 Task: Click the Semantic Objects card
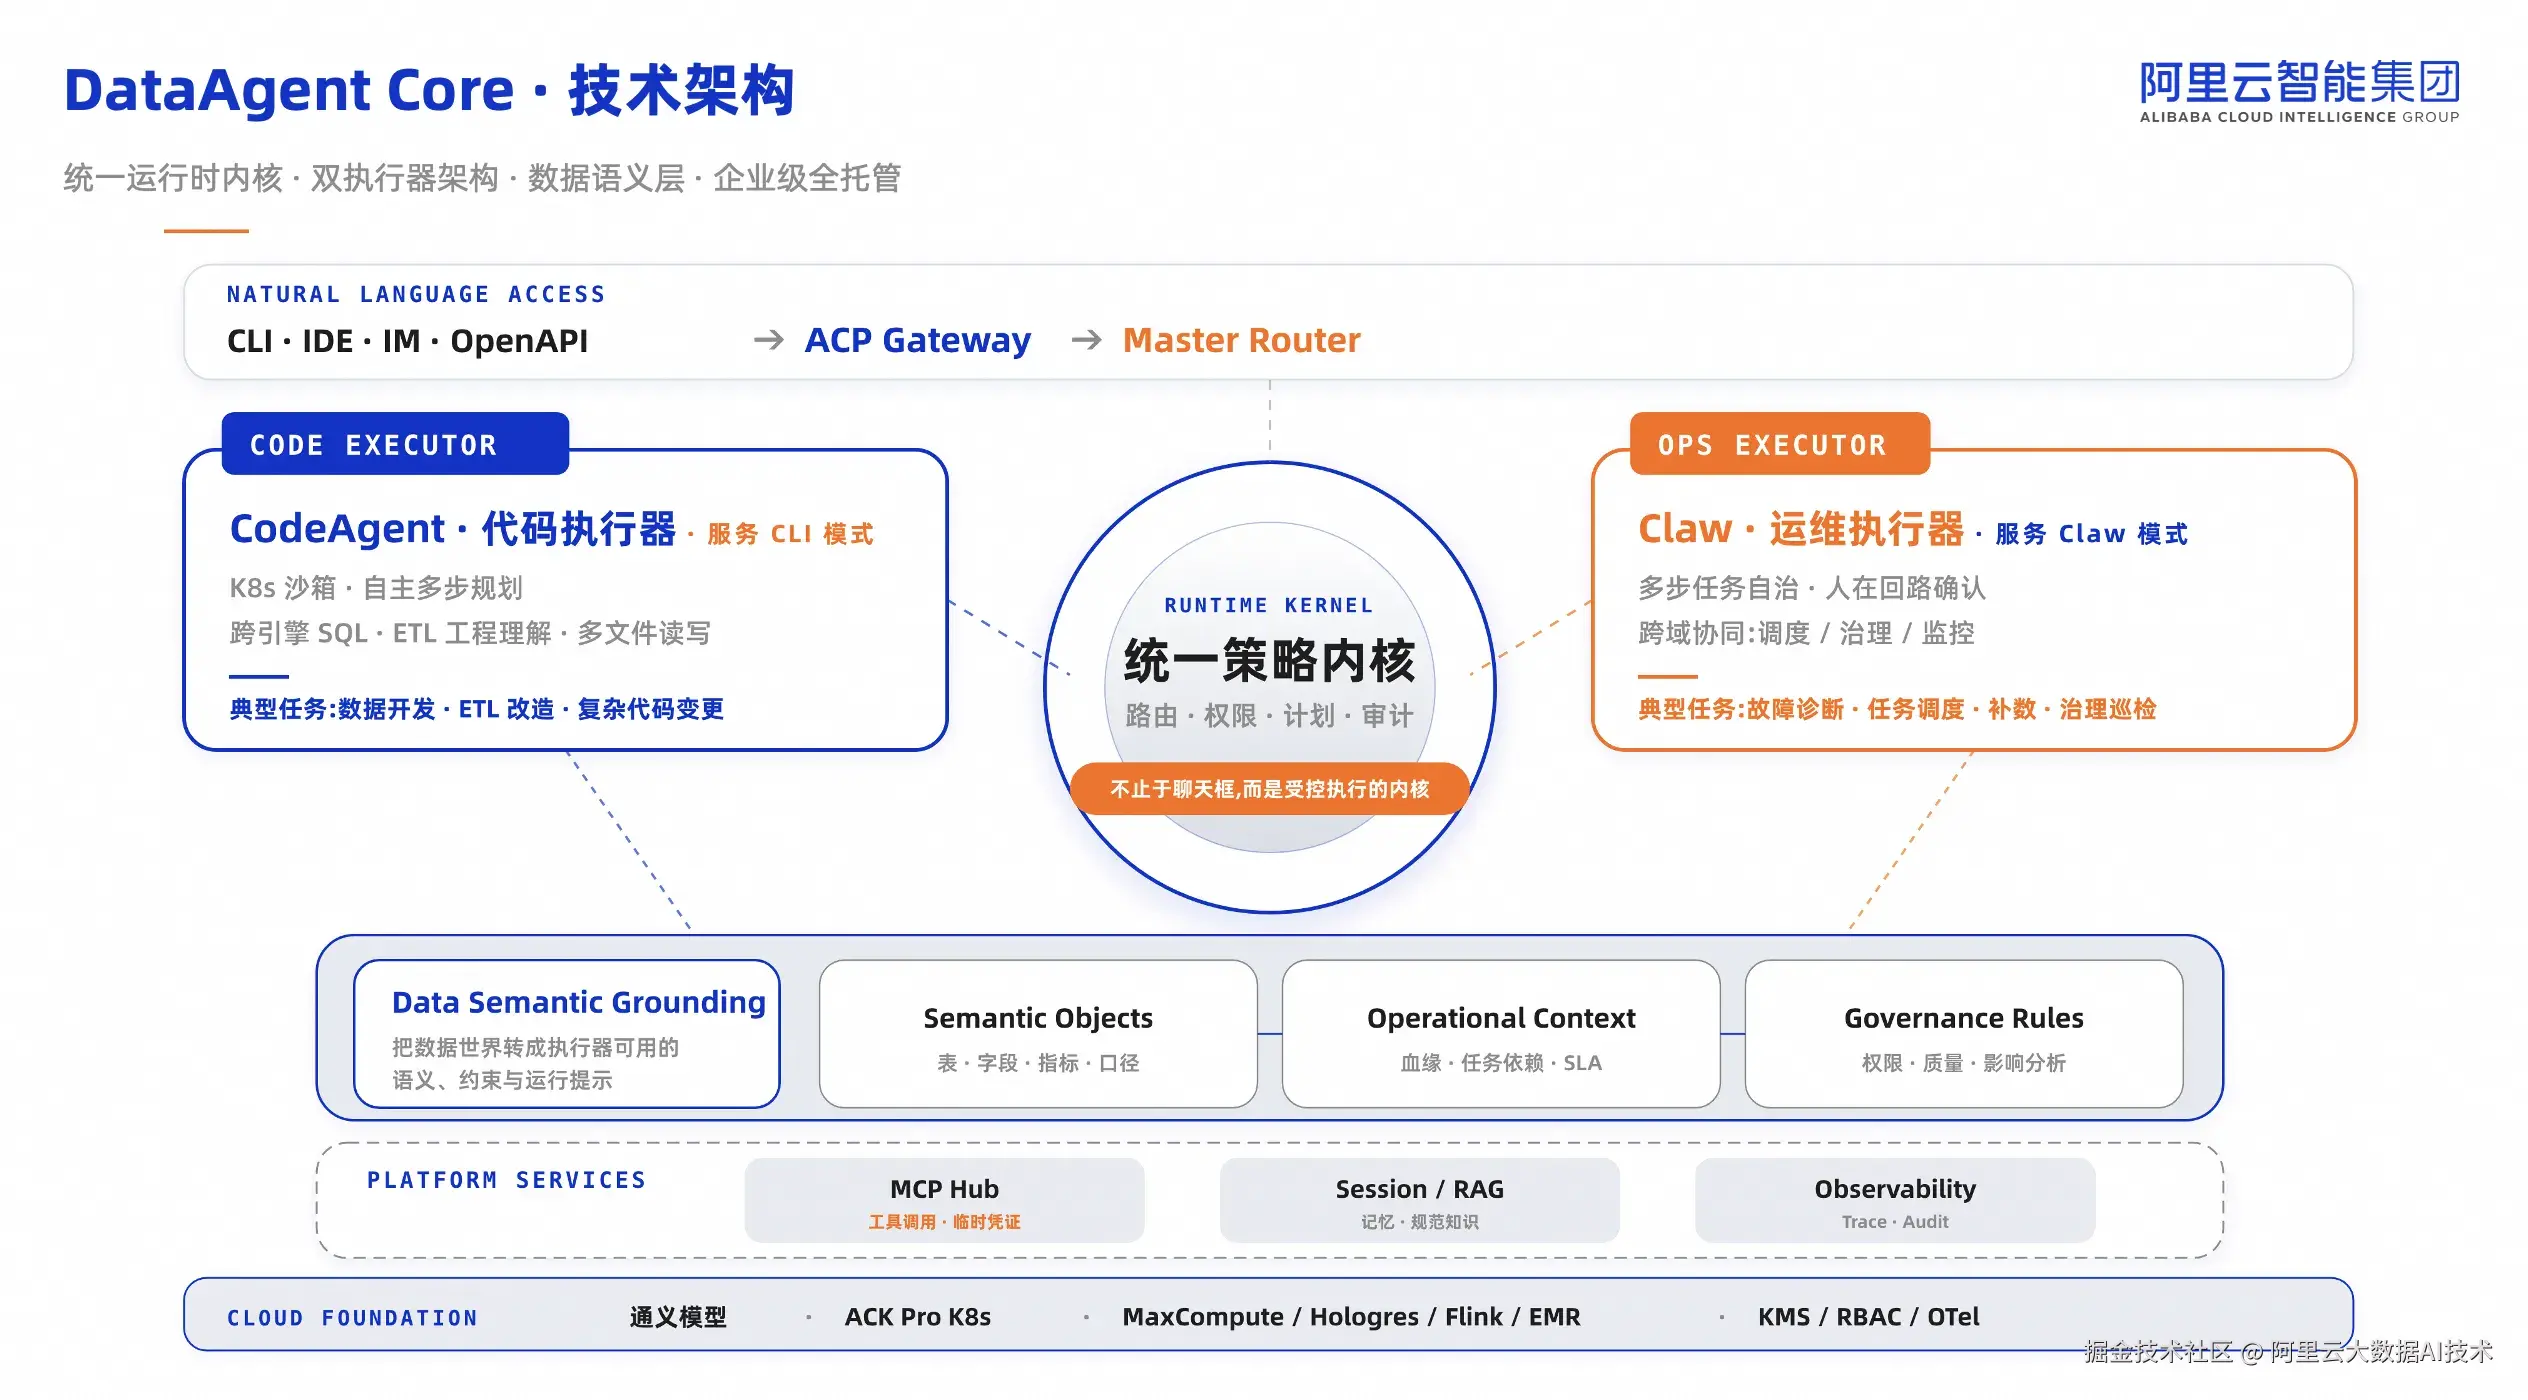point(1038,1034)
